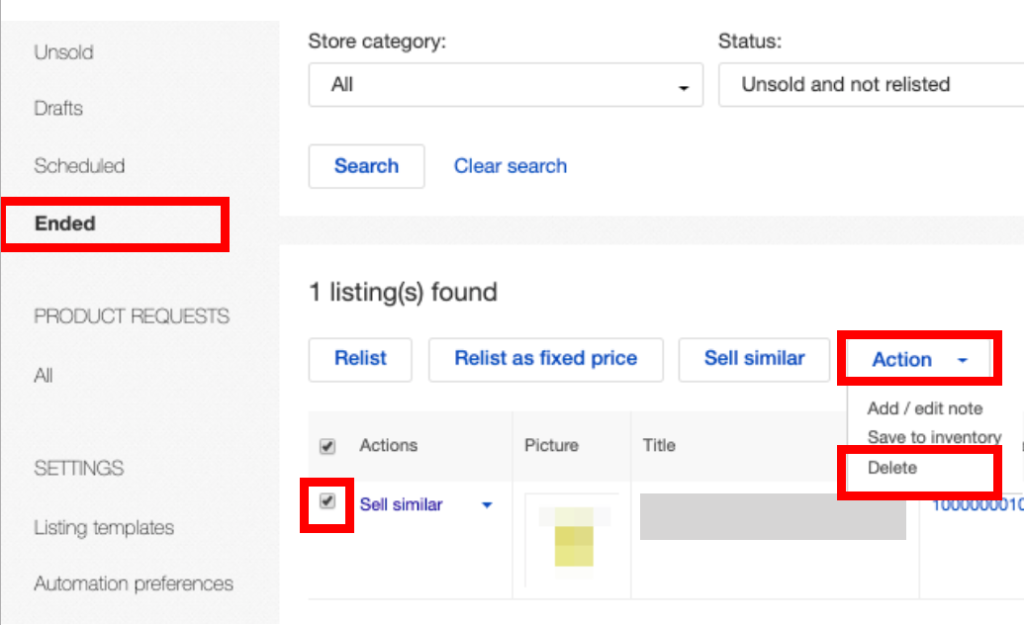Go to Drafts in sidebar
The height and width of the screenshot is (625, 1024).
[x=58, y=108]
